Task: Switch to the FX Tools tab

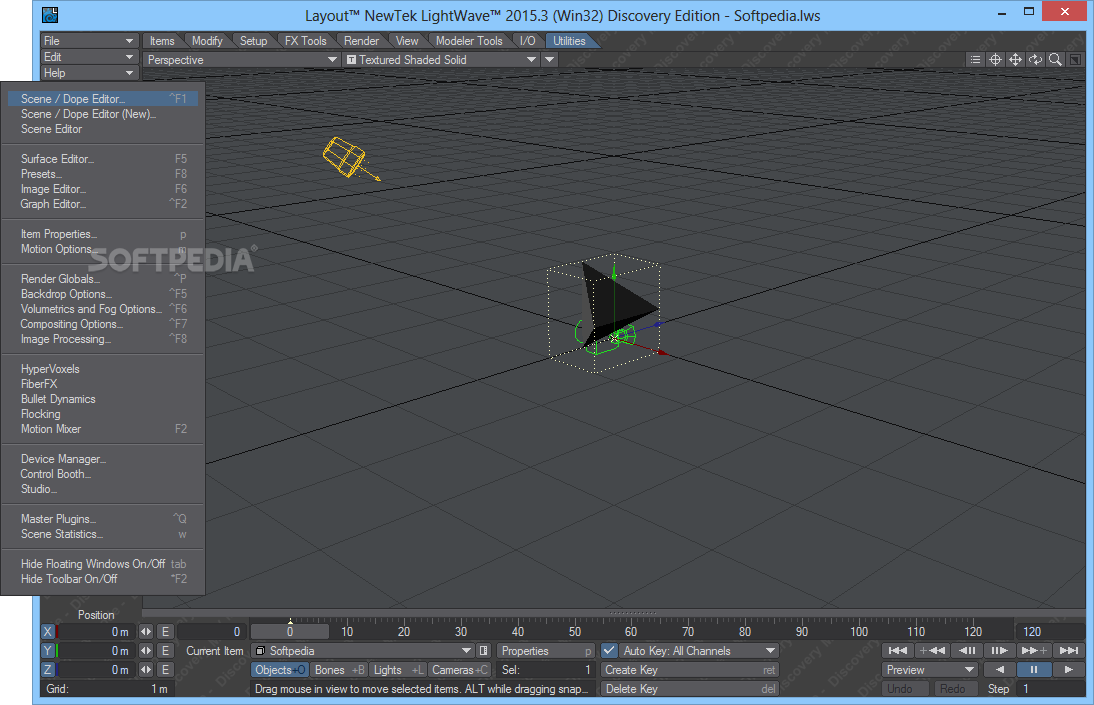Action: coord(306,40)
